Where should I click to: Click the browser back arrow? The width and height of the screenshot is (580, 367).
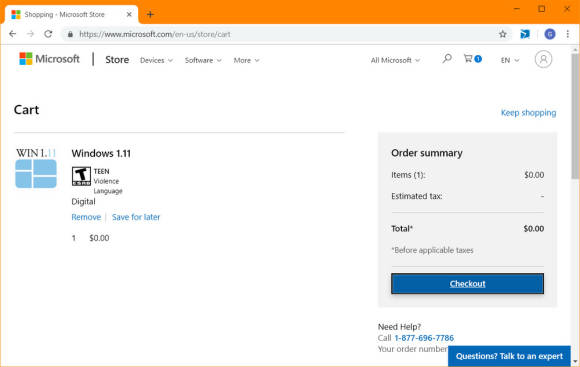point(13,34)
